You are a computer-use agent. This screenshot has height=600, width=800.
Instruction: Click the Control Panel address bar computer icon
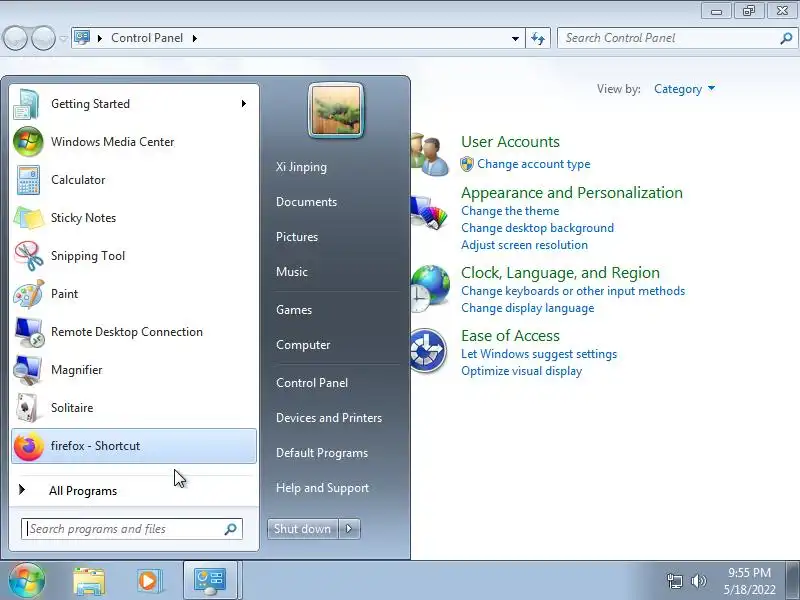tap(82, 38)
